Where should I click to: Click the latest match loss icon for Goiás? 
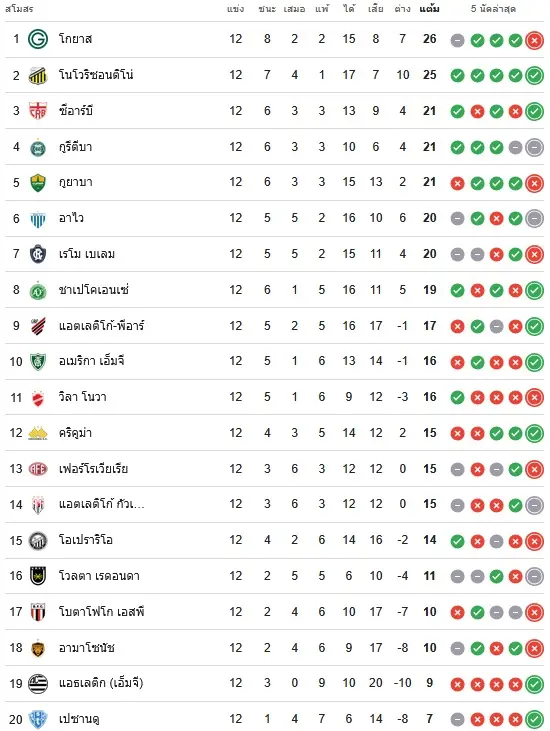point(534,41)
